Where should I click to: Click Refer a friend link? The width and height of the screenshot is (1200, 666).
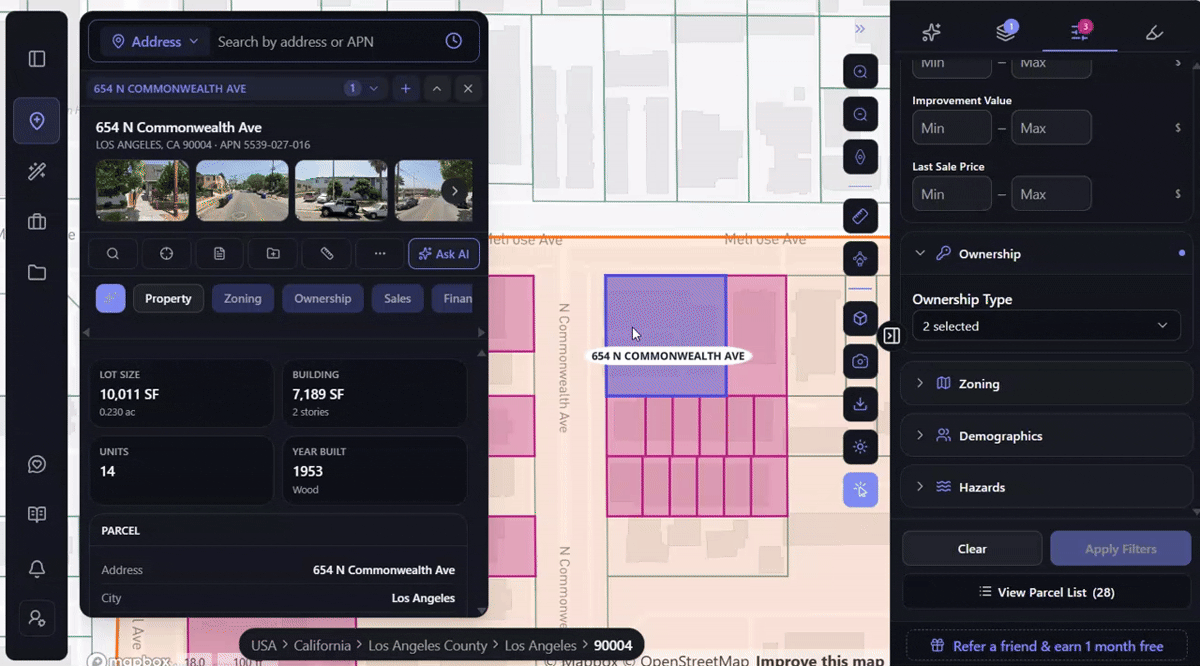click(x=1046, y=646)
